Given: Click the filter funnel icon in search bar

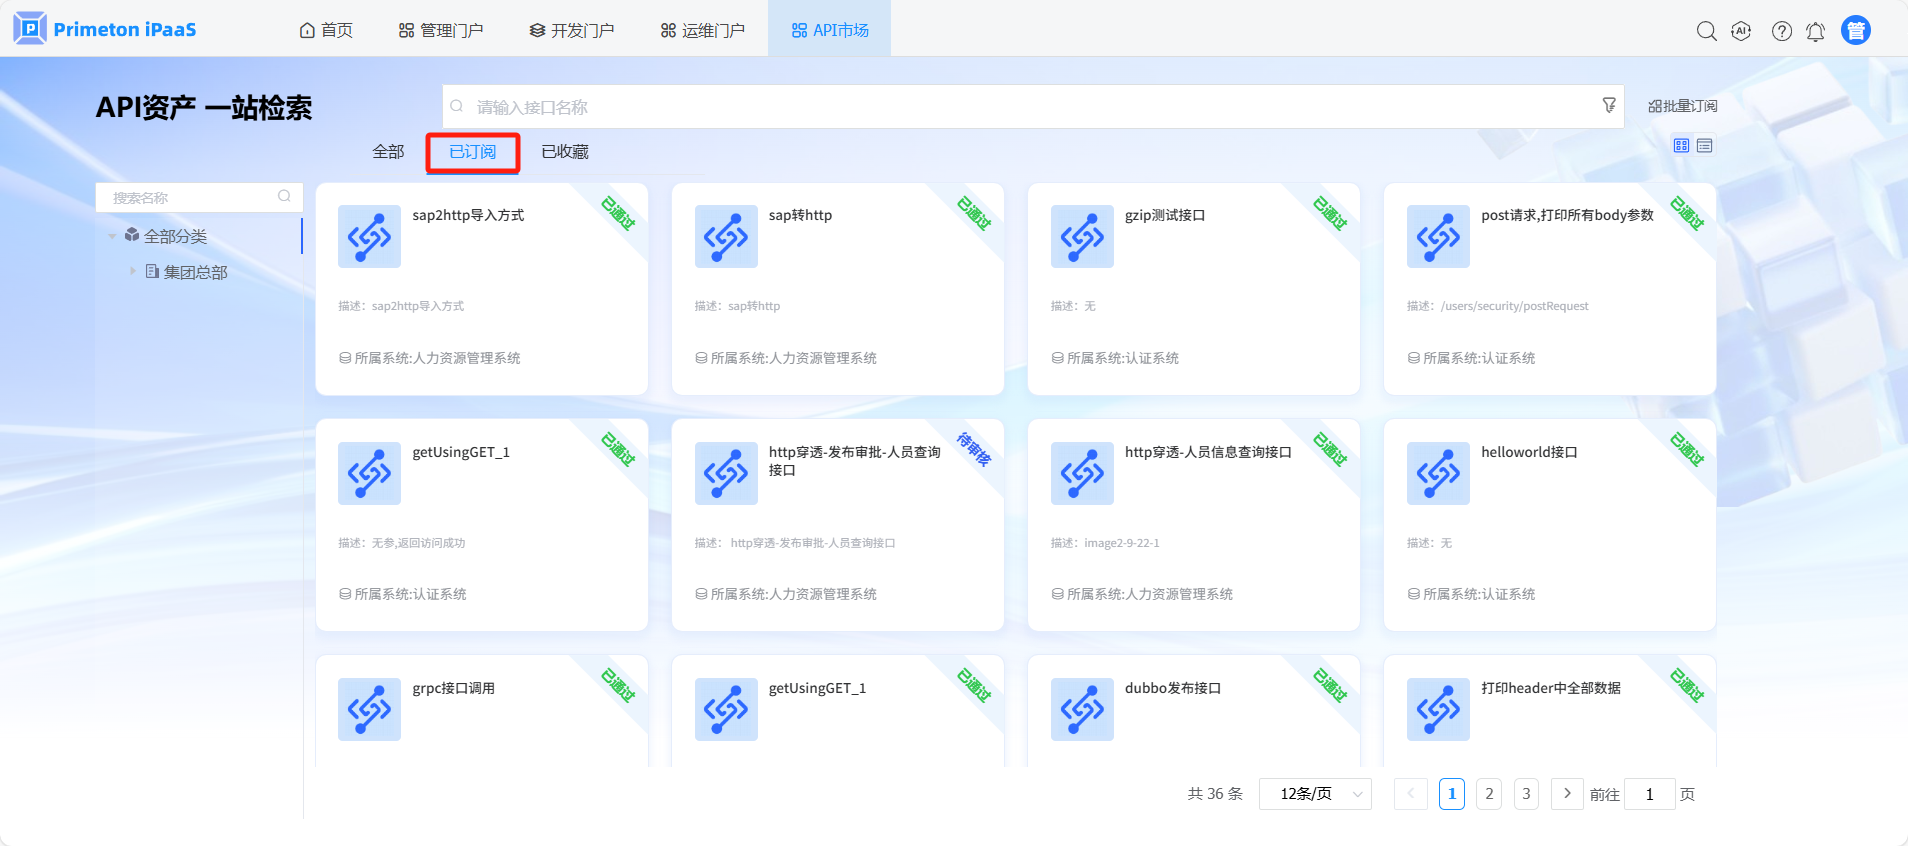Looking at the screenshot, I should pyautogui.click(x=1609, y=105).
